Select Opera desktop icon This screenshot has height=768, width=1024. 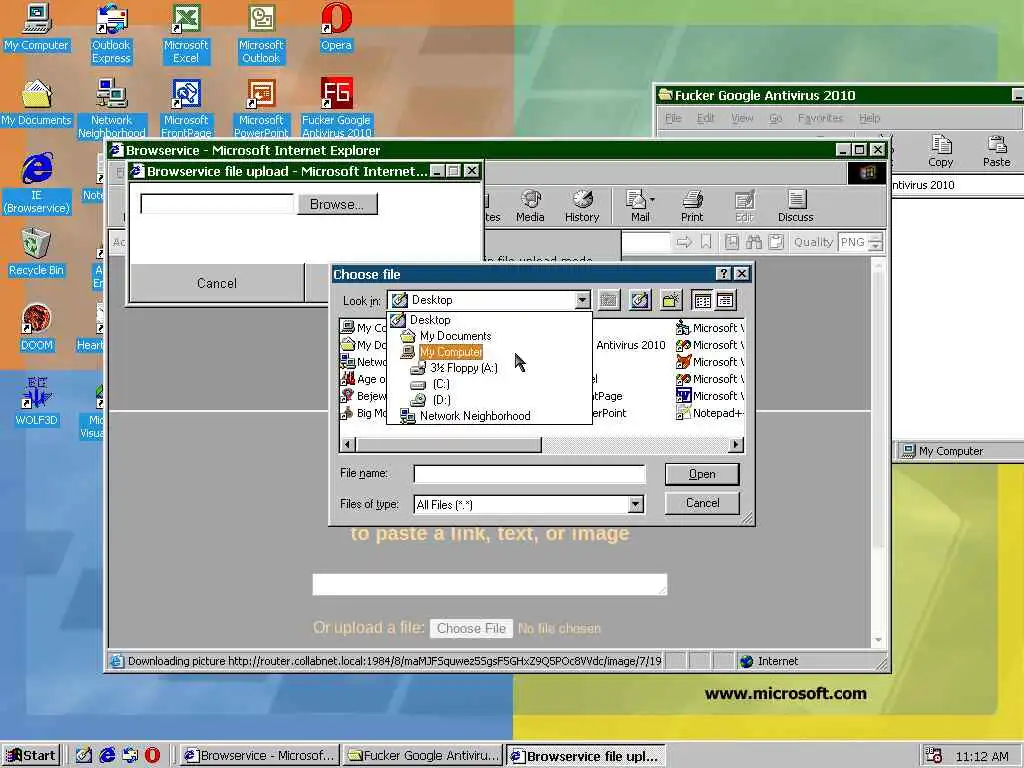pos(336,27)
